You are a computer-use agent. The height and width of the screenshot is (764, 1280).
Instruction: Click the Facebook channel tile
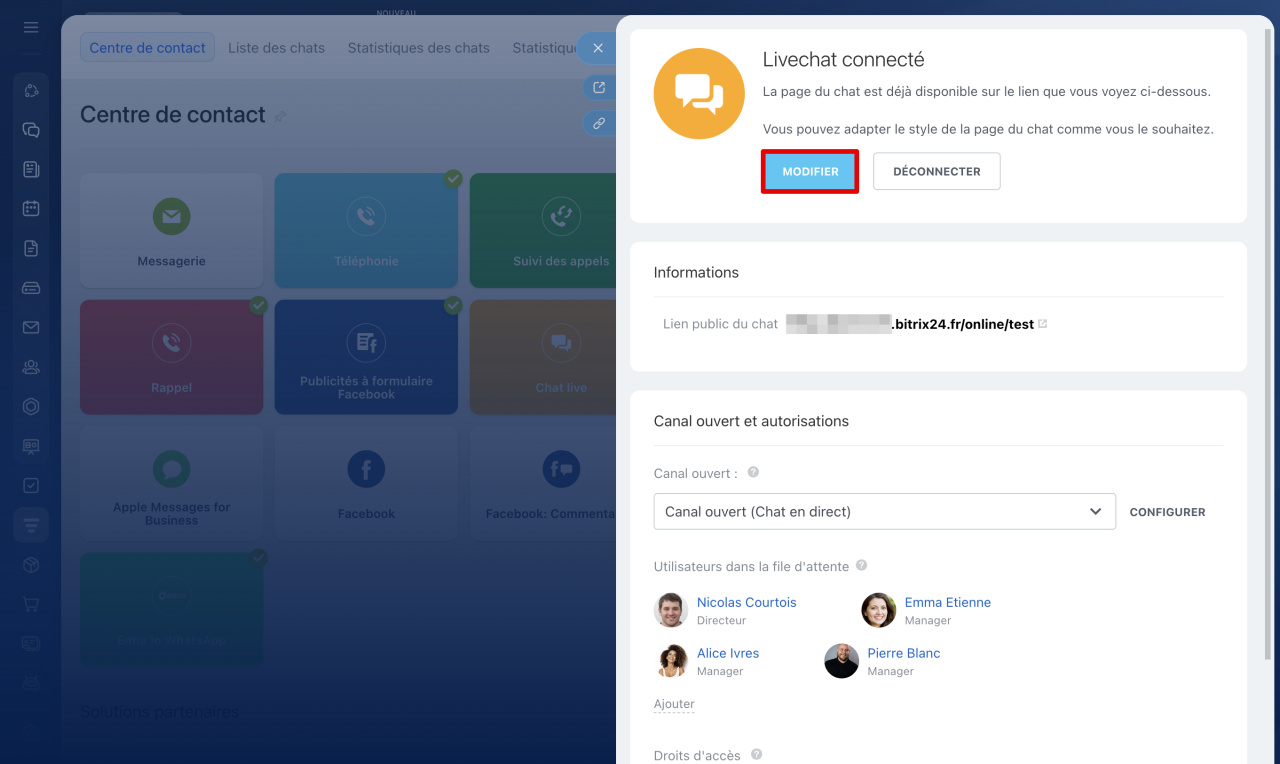click(x=366, y=484)
